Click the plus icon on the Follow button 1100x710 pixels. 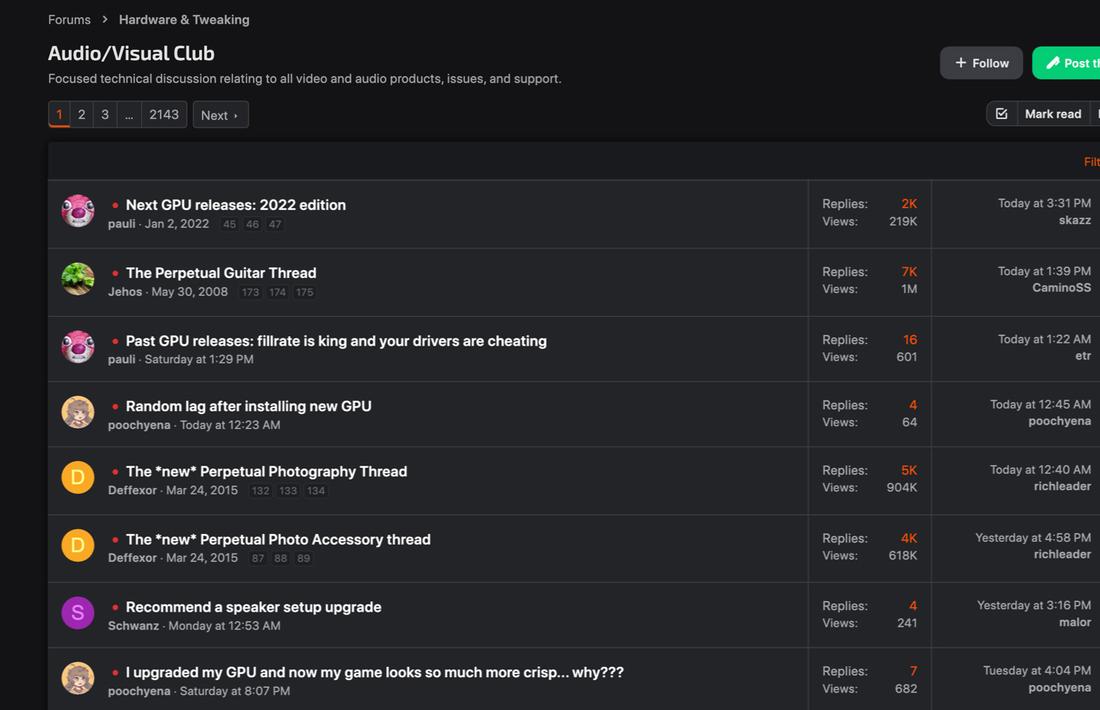pos(961,63)
